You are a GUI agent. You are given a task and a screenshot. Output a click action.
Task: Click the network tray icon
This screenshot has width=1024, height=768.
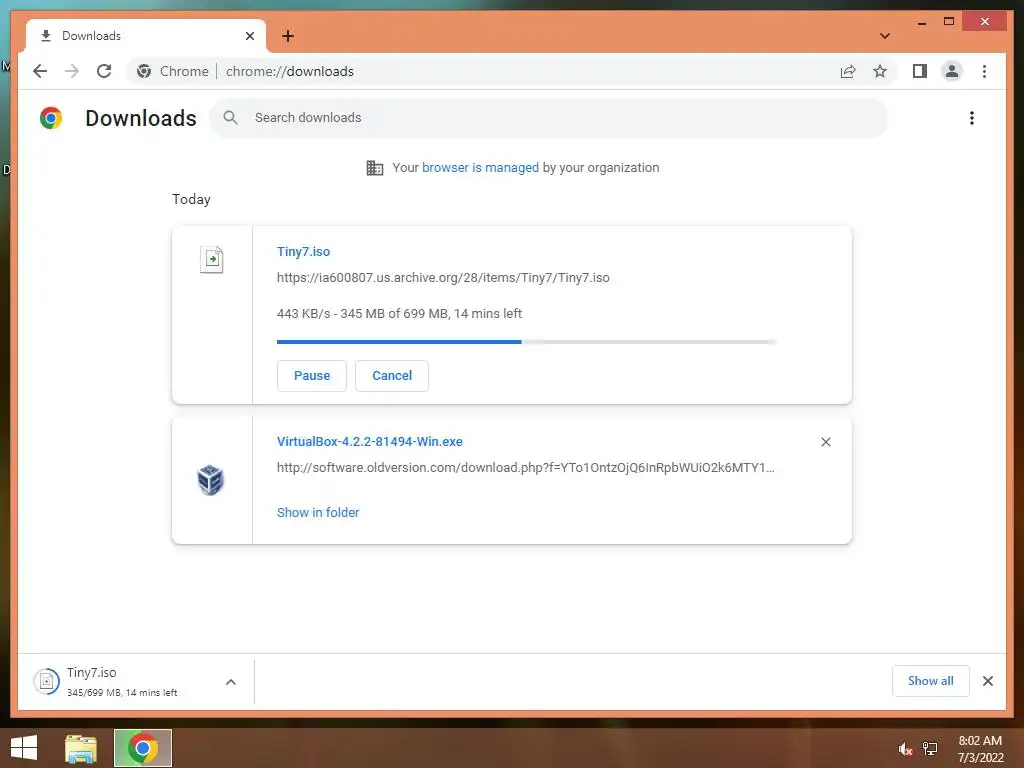click(x=930, y=749)
